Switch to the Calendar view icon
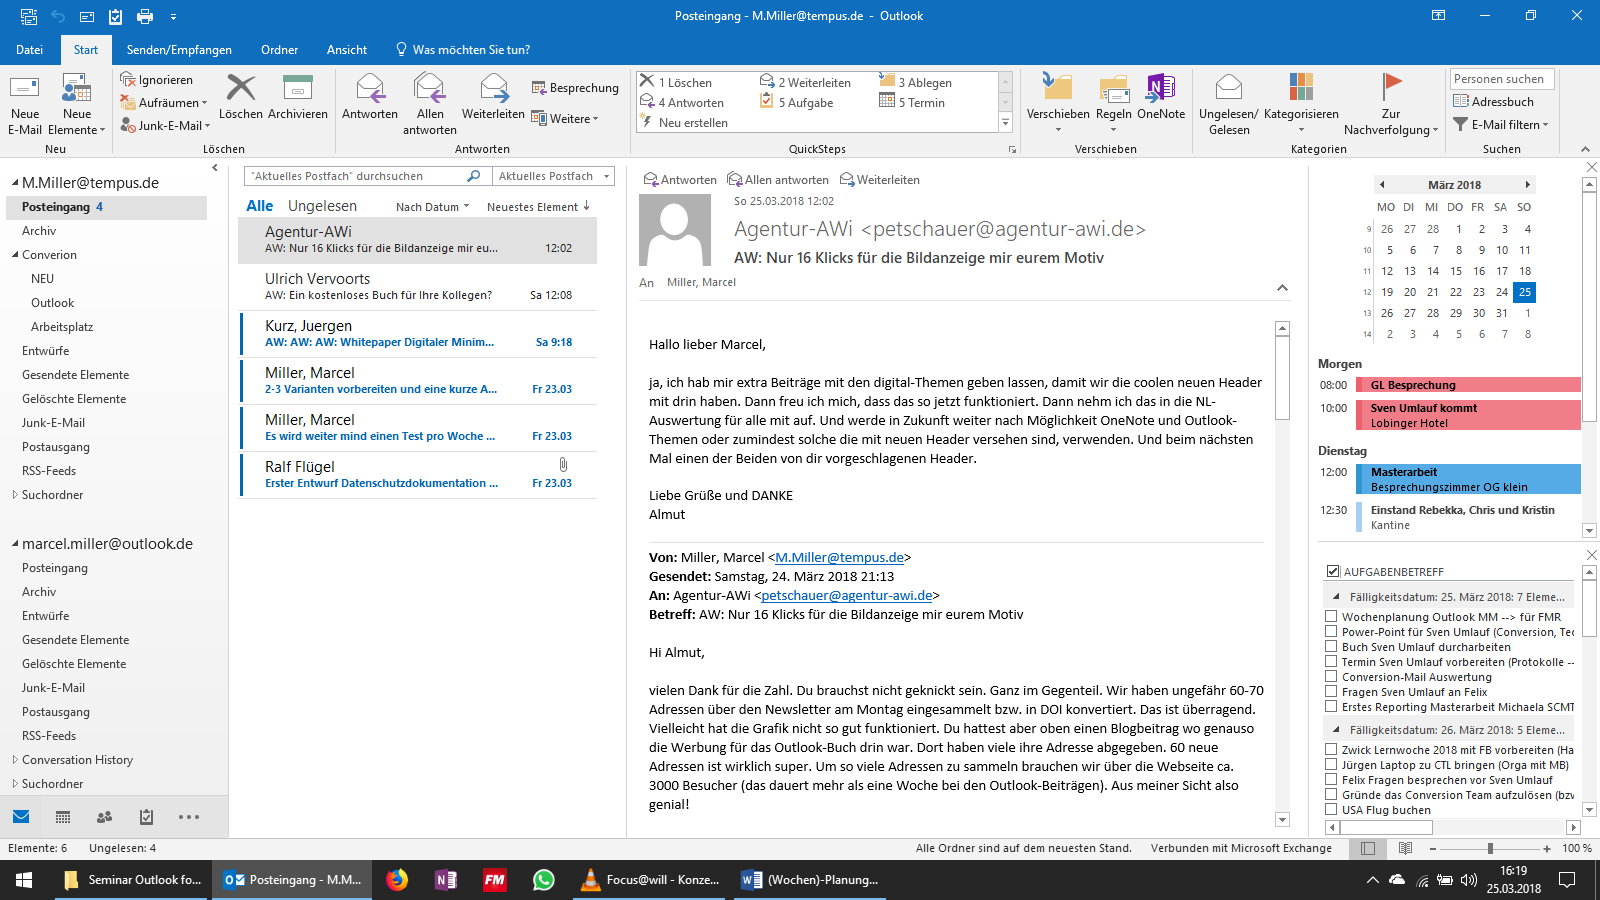The image size is (1600, 900). coord(63,817)
